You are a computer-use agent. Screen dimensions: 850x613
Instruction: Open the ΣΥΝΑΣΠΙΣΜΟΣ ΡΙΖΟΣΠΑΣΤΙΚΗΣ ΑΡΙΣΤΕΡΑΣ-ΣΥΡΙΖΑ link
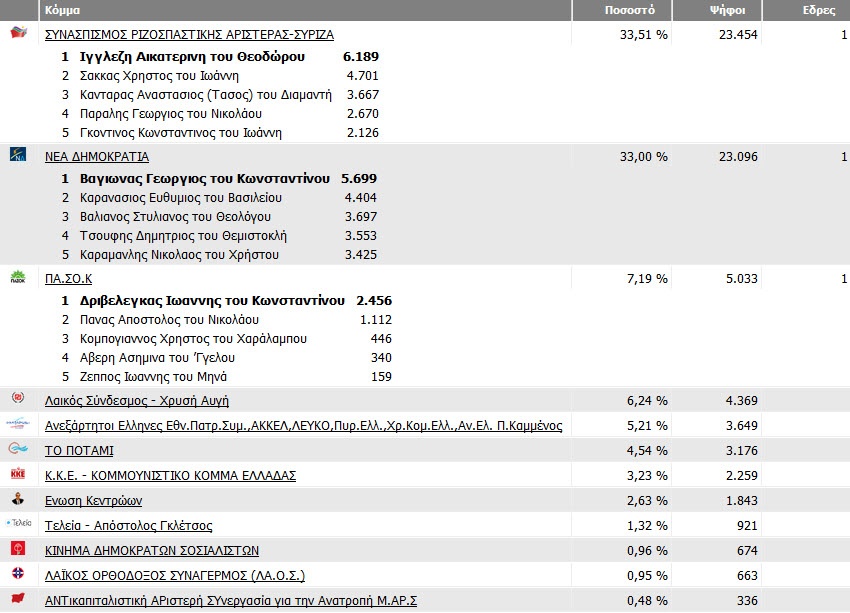189,34
